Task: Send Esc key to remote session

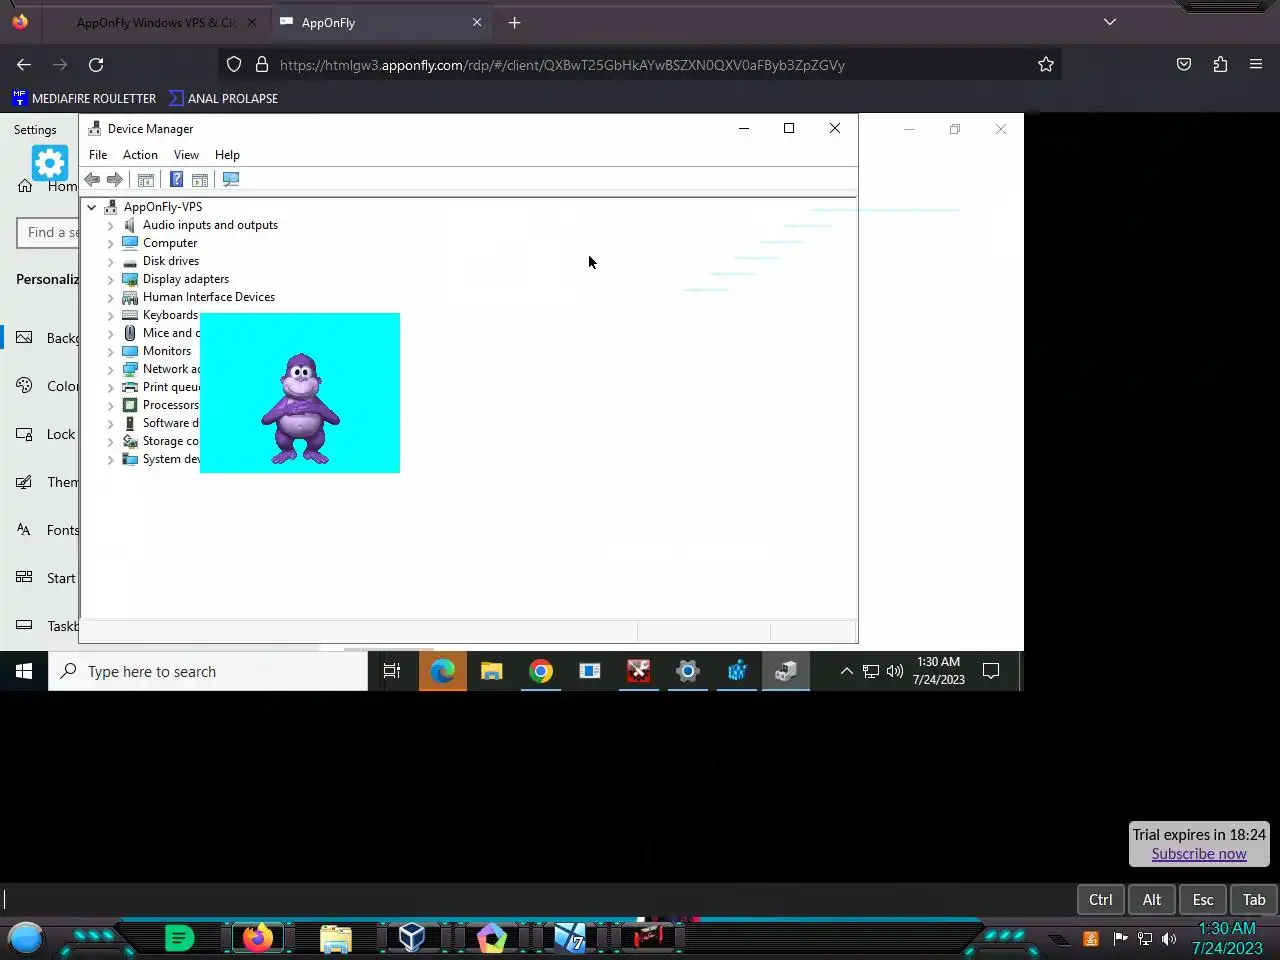Action: 1203,900
